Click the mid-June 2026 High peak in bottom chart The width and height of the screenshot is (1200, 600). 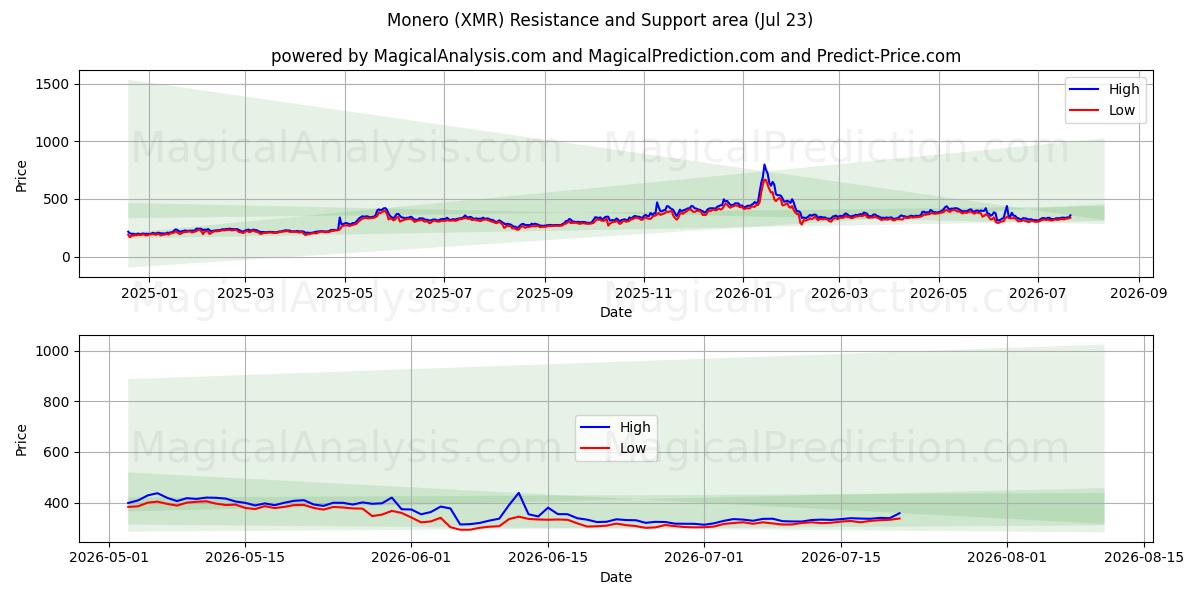coord(518,493)
